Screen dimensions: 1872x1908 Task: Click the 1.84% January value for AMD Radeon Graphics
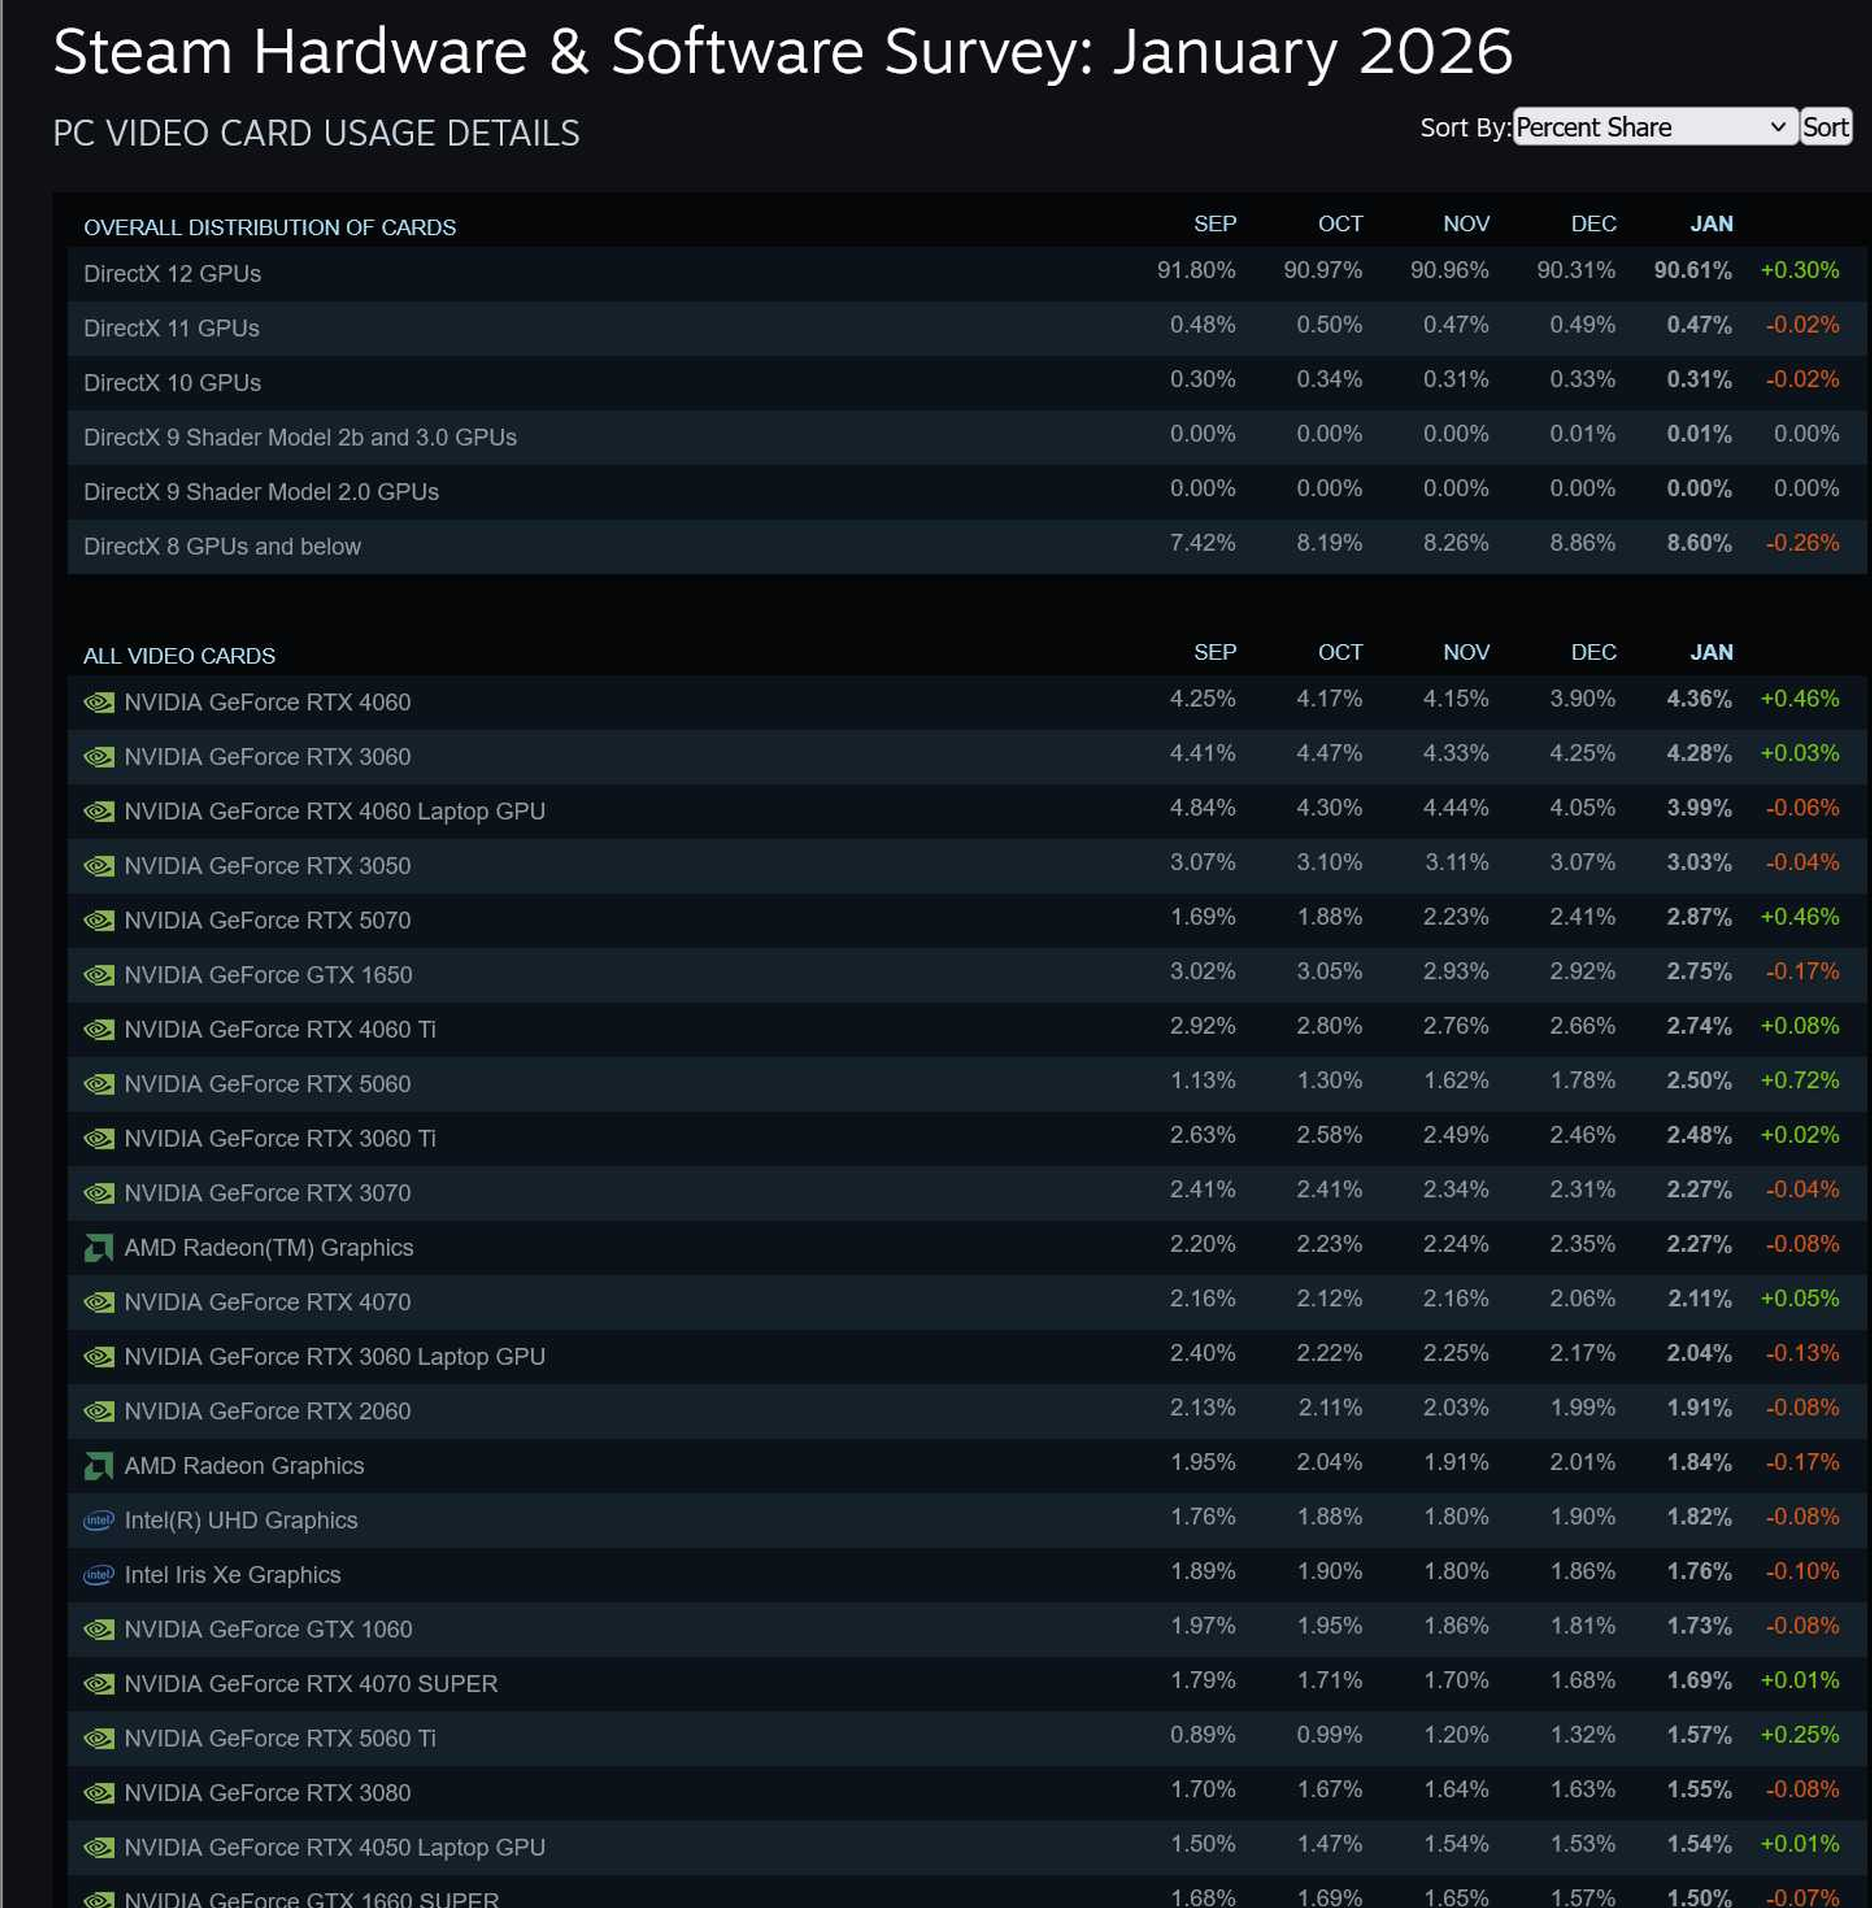tap(1699, 1462)
